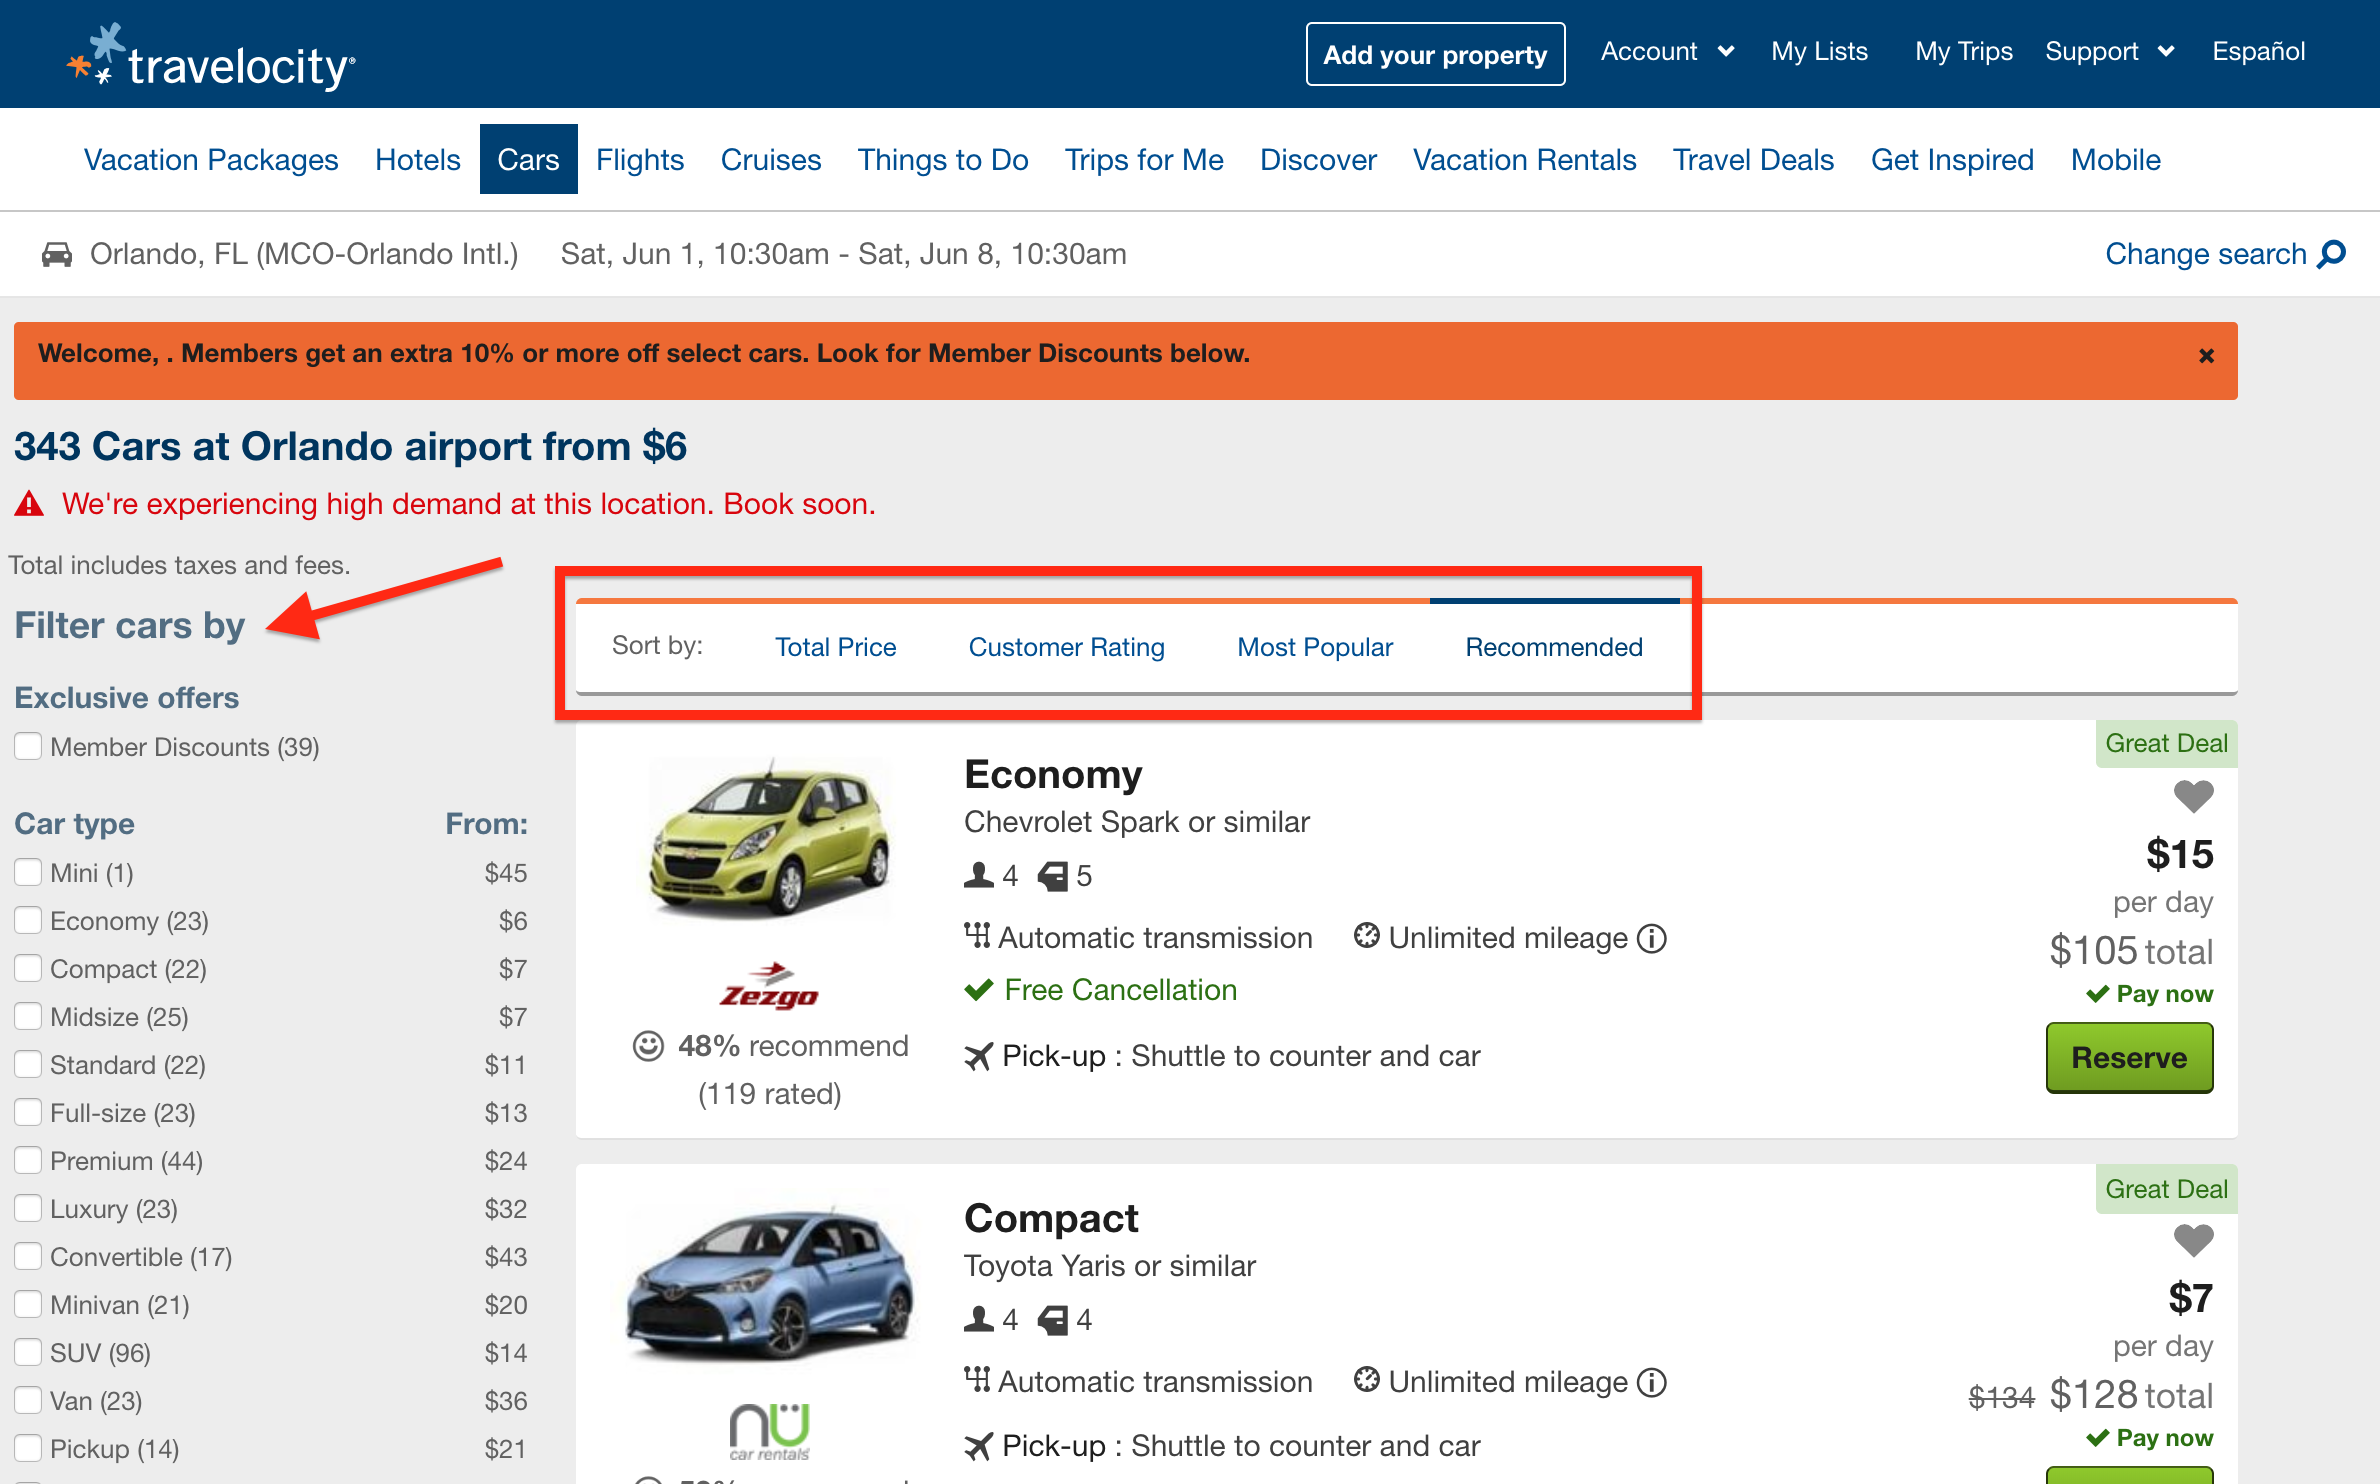The image size is (2380, 1484).
Task: Click the Add your property button
Action: 1435,54
